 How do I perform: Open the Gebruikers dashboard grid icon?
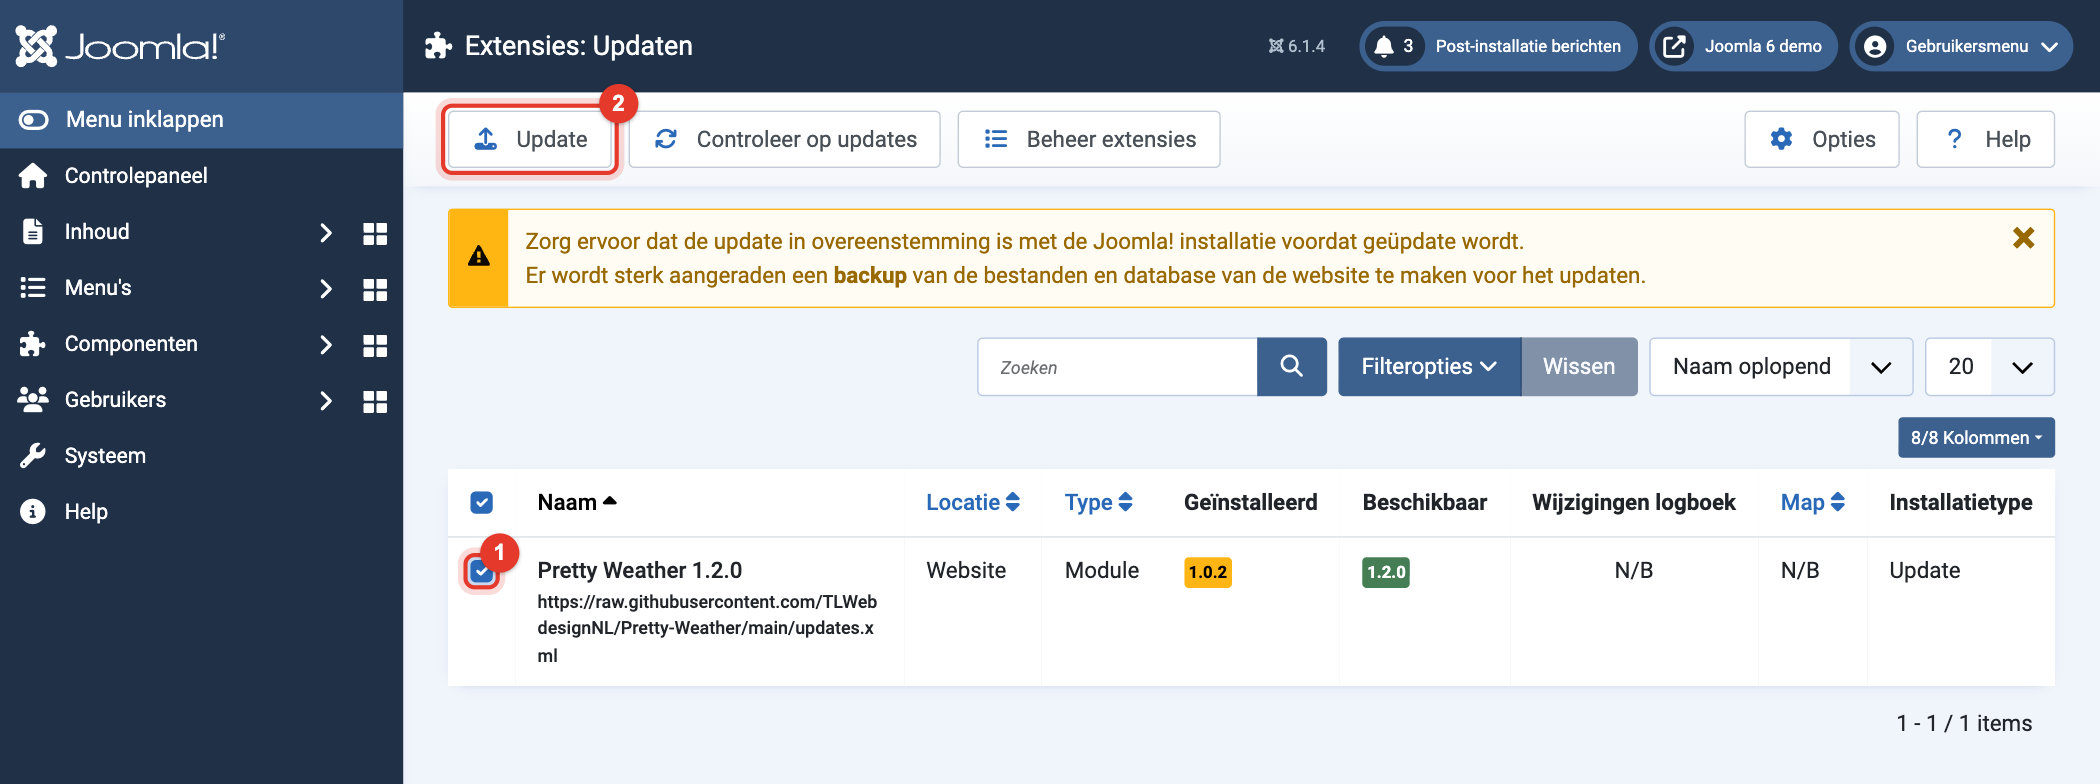(x=375, y=401)
